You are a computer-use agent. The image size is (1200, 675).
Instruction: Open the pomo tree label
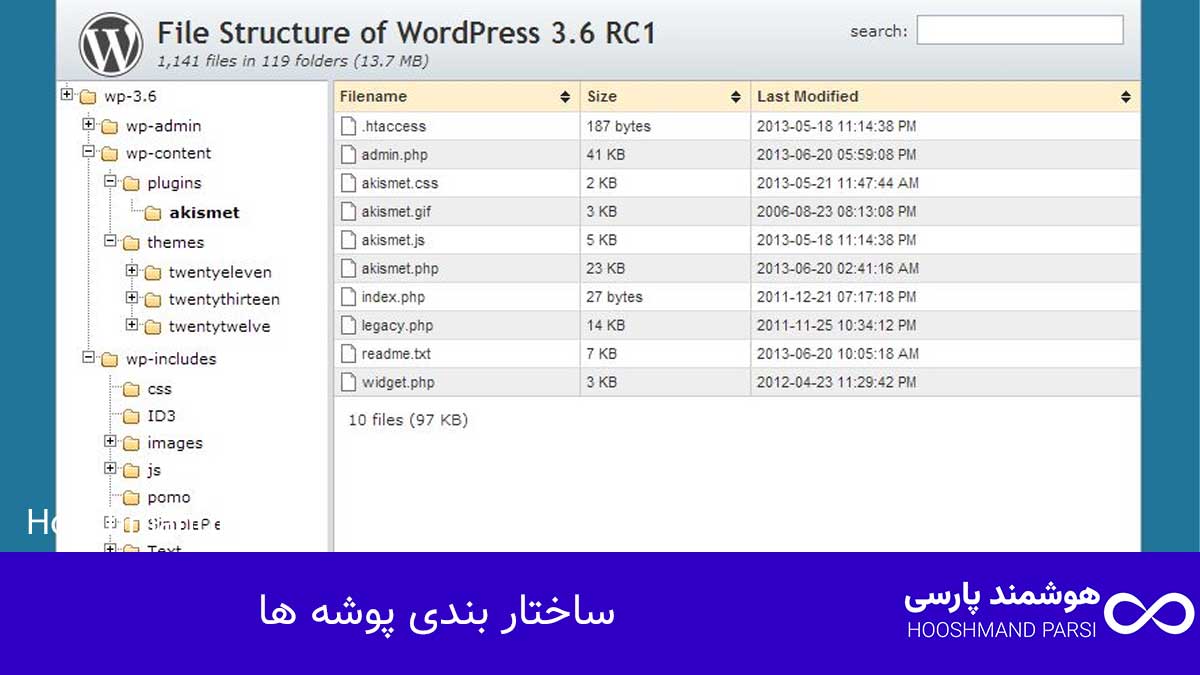pyautogui.click(x=169, y=497)
